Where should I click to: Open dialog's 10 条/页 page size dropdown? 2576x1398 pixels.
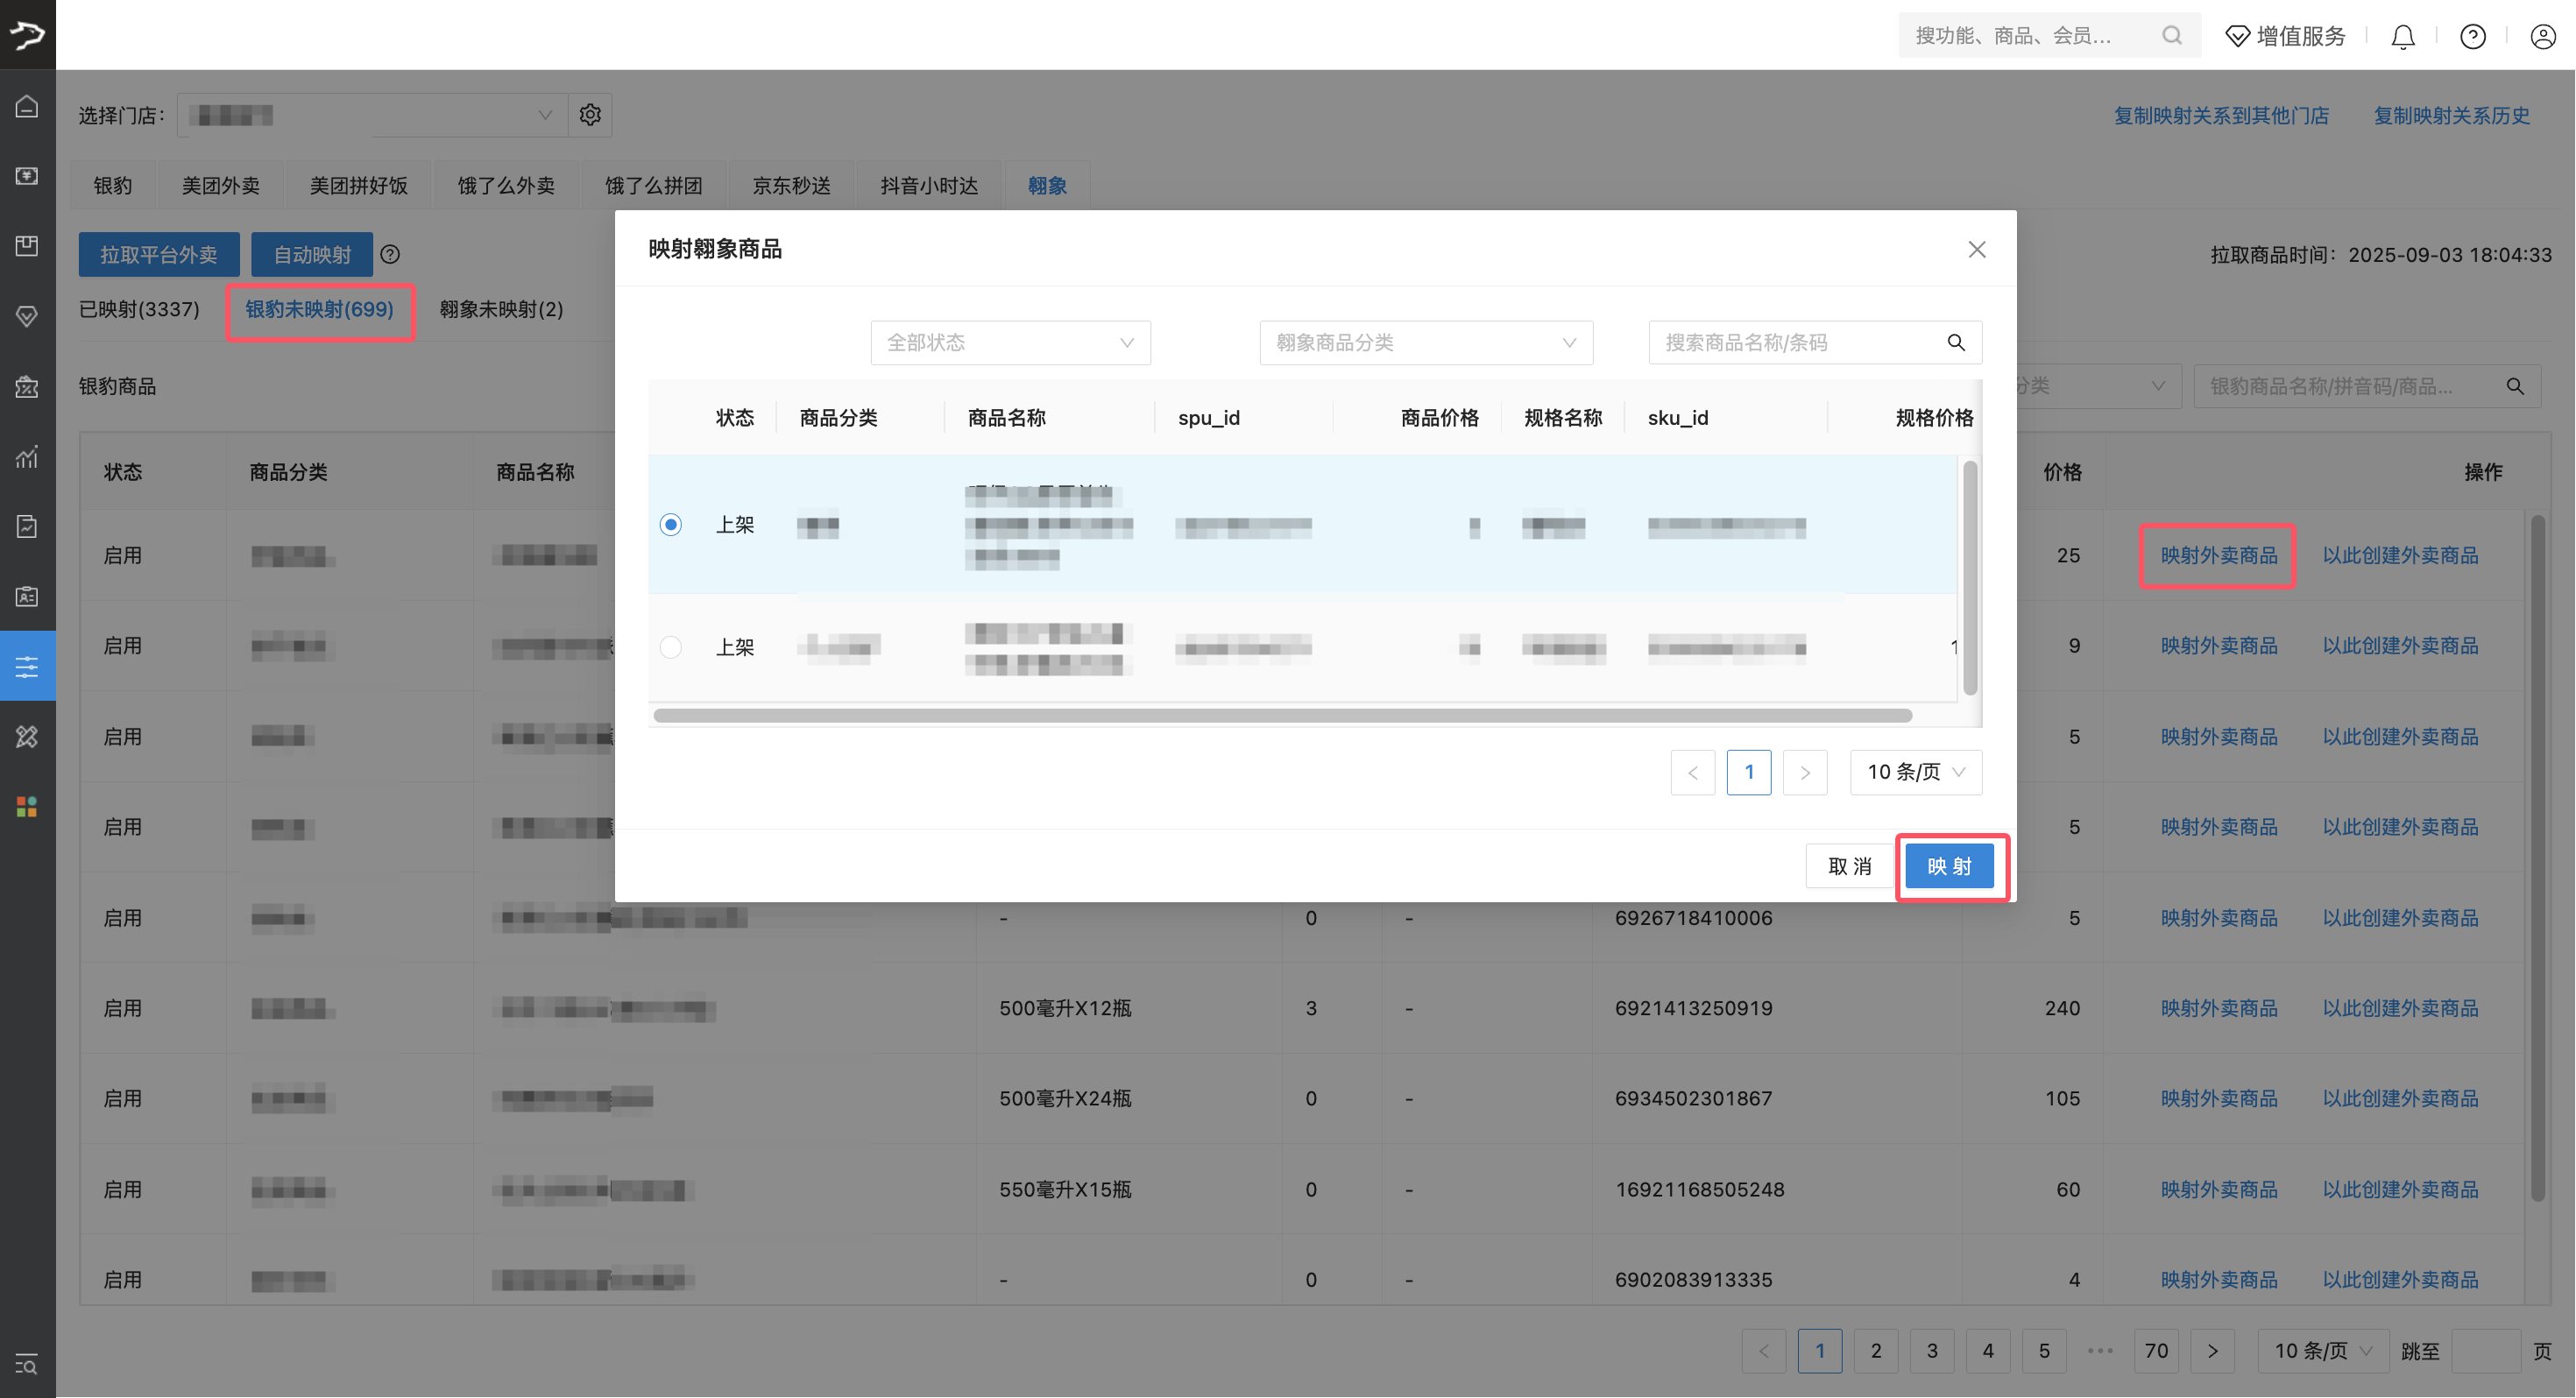pos(1915,772)
